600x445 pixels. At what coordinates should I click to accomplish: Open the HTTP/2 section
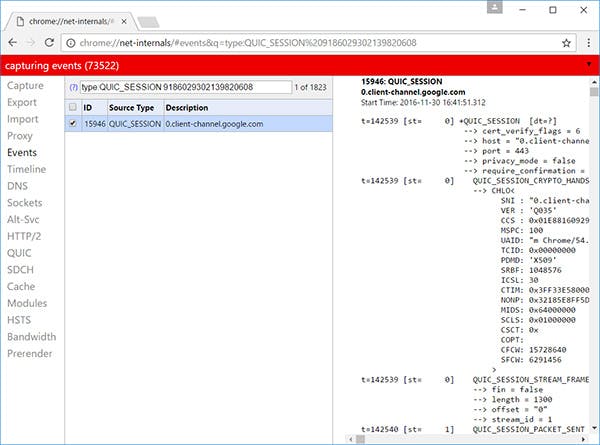tap(24, 236)
